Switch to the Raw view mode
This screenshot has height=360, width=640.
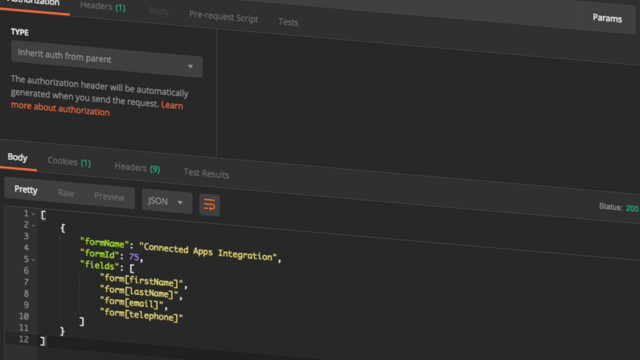(x=66, y=193)
